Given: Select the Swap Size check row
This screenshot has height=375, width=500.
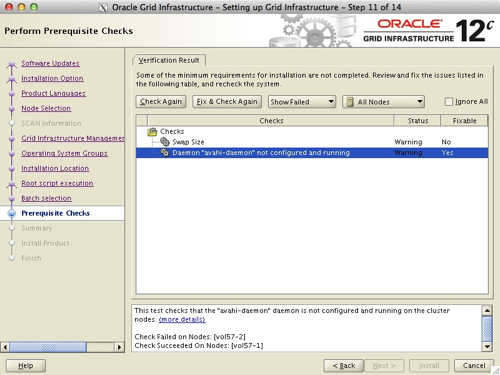Looking at the screenshot, I should [312, 142].
